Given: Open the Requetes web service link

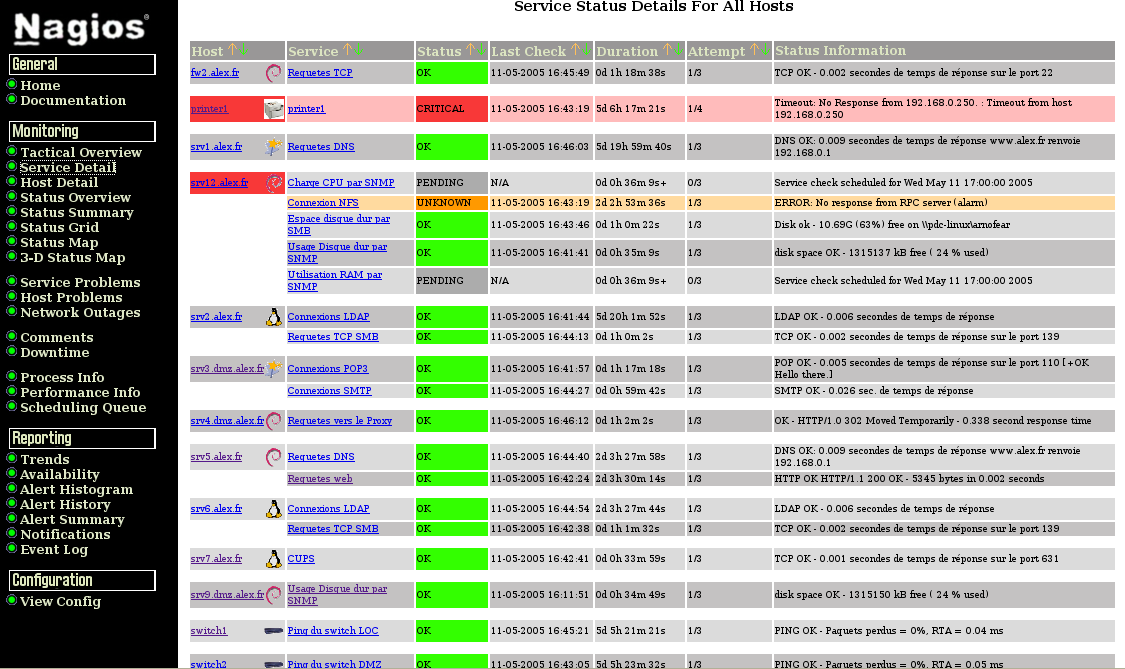Looking at the screenshot, I should pyautogui.click(x=320, y=479).
